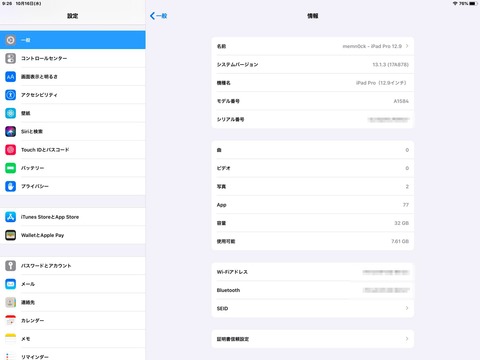Viewport: 480px width, 360px height.
Task: Tap the memn0ck - iPad Pro 12.9 name value
Action: [372, 46]
